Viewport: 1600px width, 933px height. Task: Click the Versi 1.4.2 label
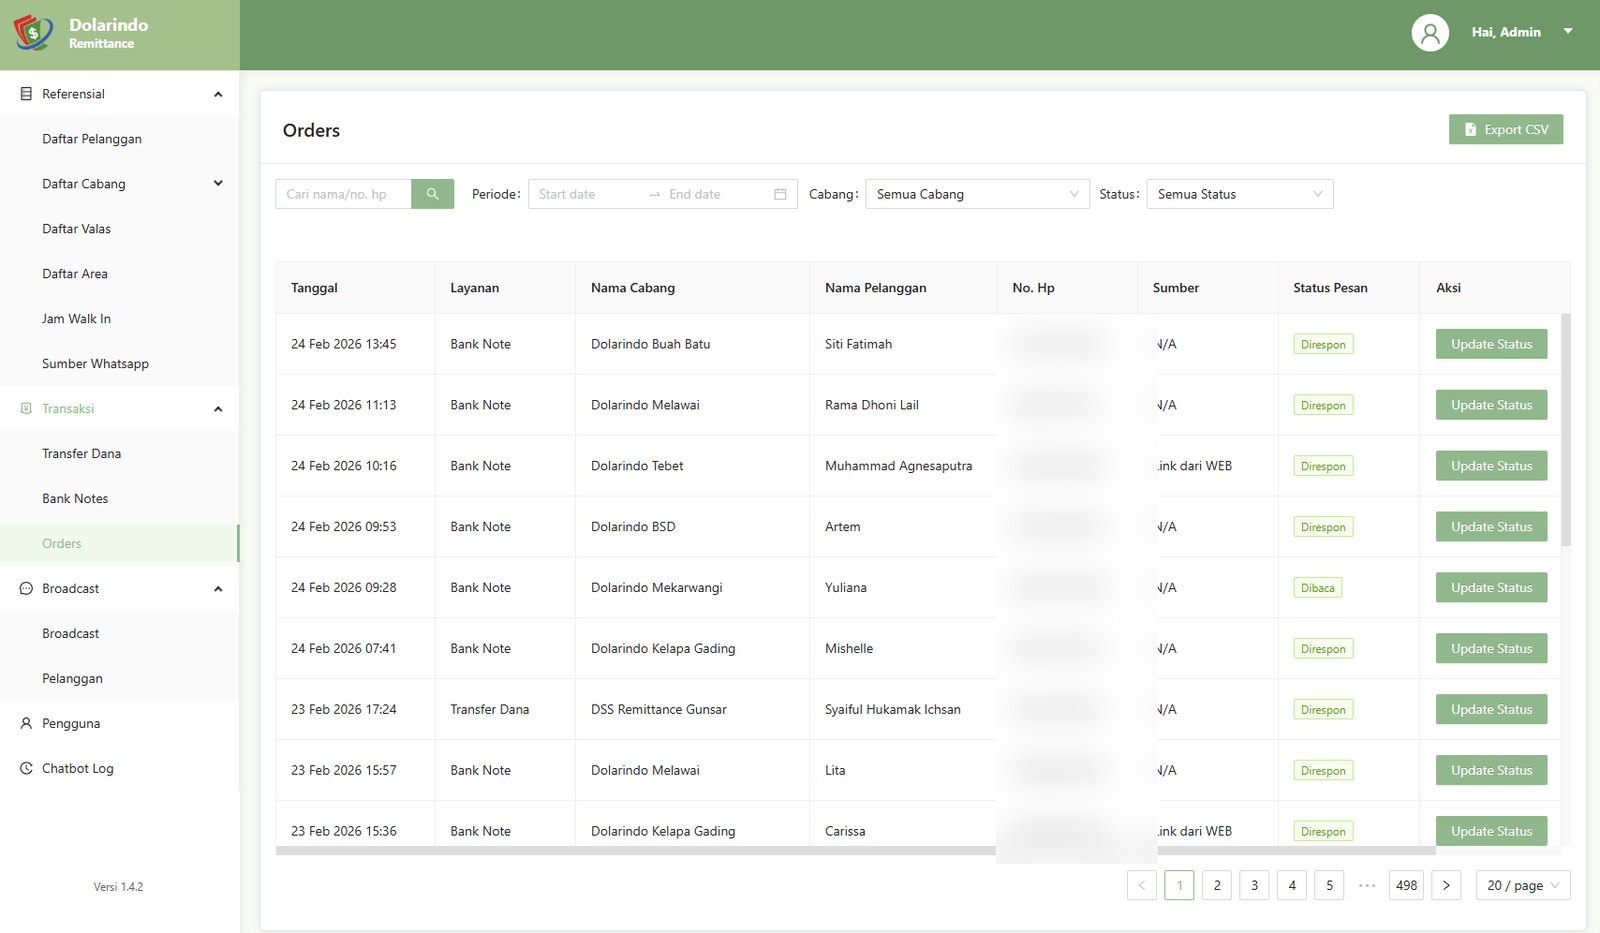click(x=118, y=887)
